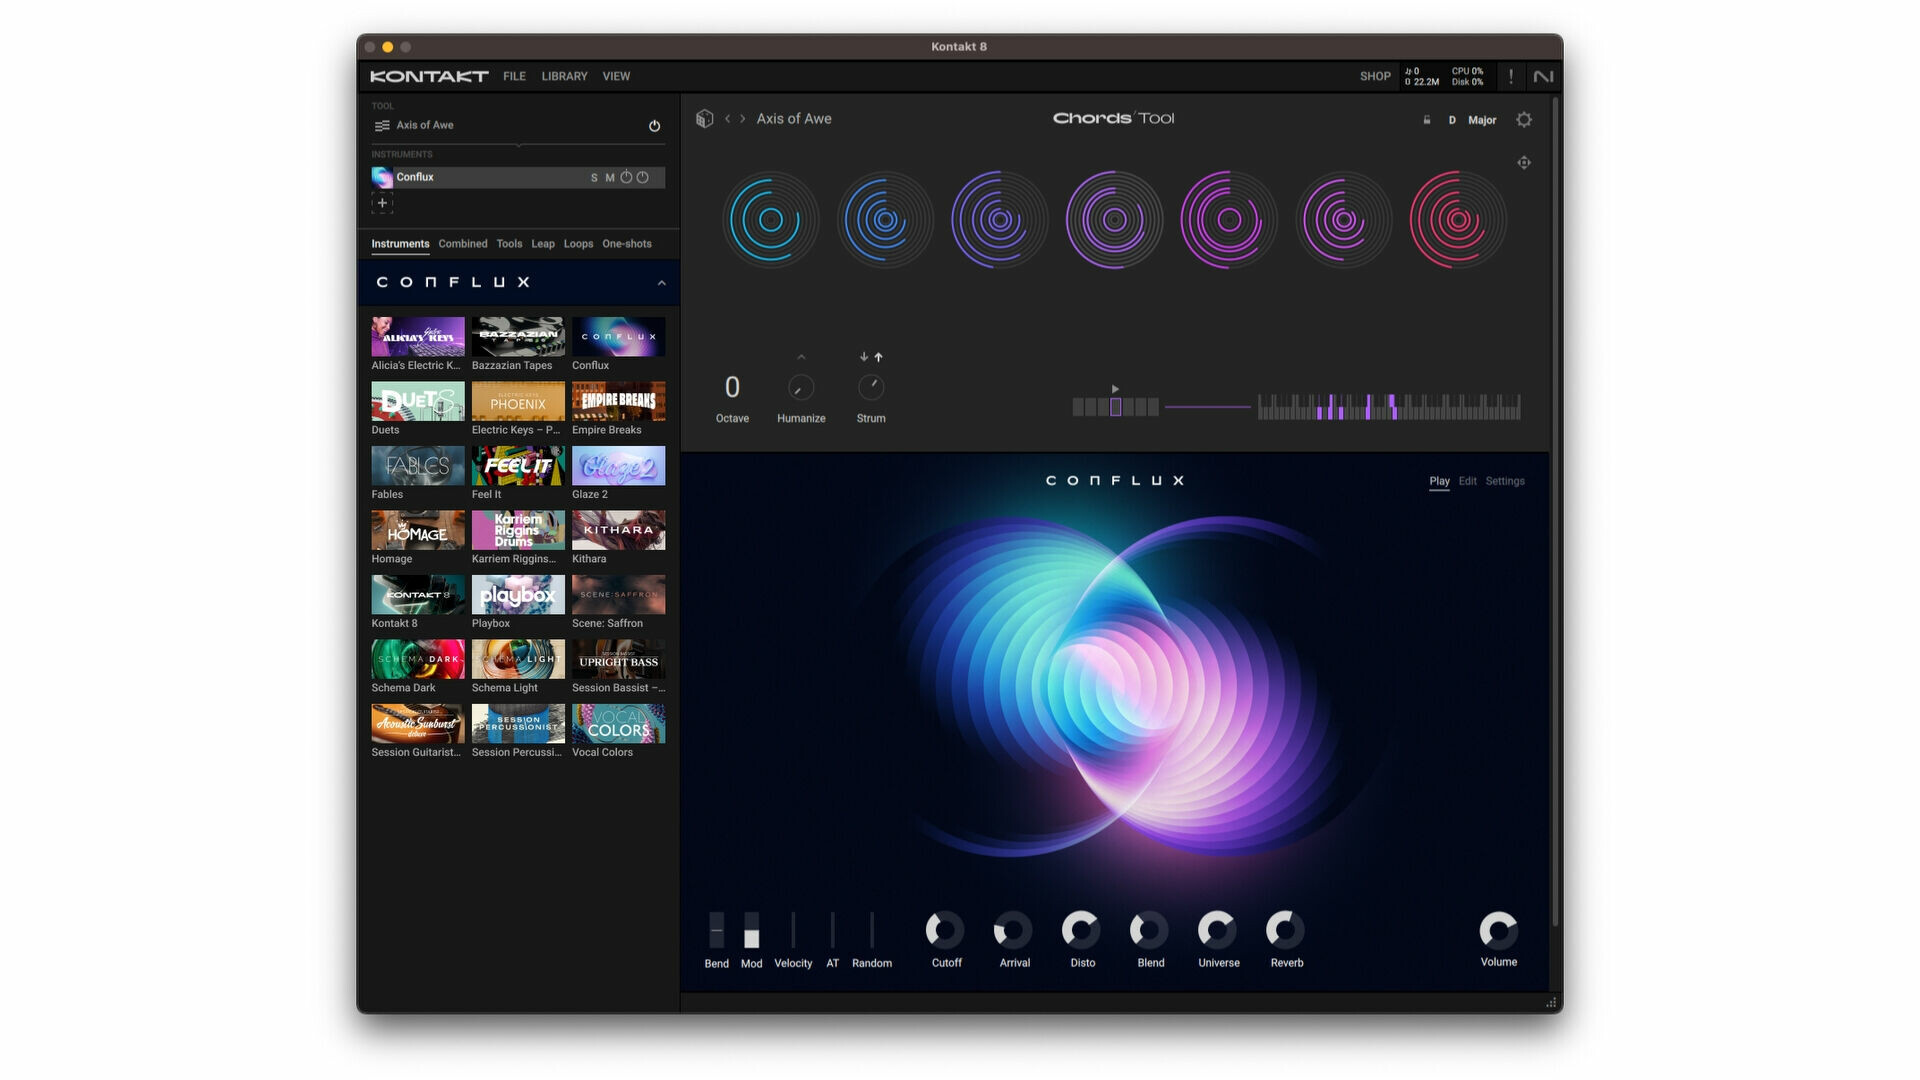Toggle the first power icon on the Conflux row

pyautogui.click(x=626, y=177)
